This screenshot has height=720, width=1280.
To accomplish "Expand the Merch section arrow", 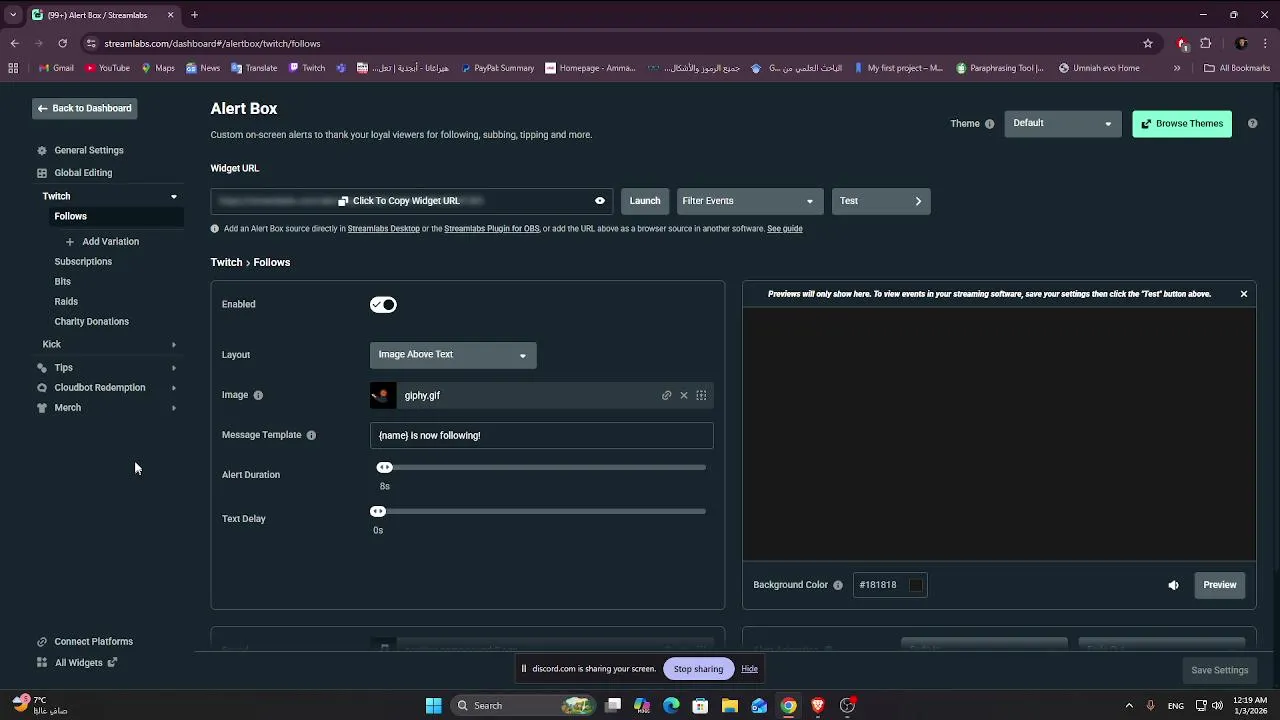I will (x=174, y=408).
